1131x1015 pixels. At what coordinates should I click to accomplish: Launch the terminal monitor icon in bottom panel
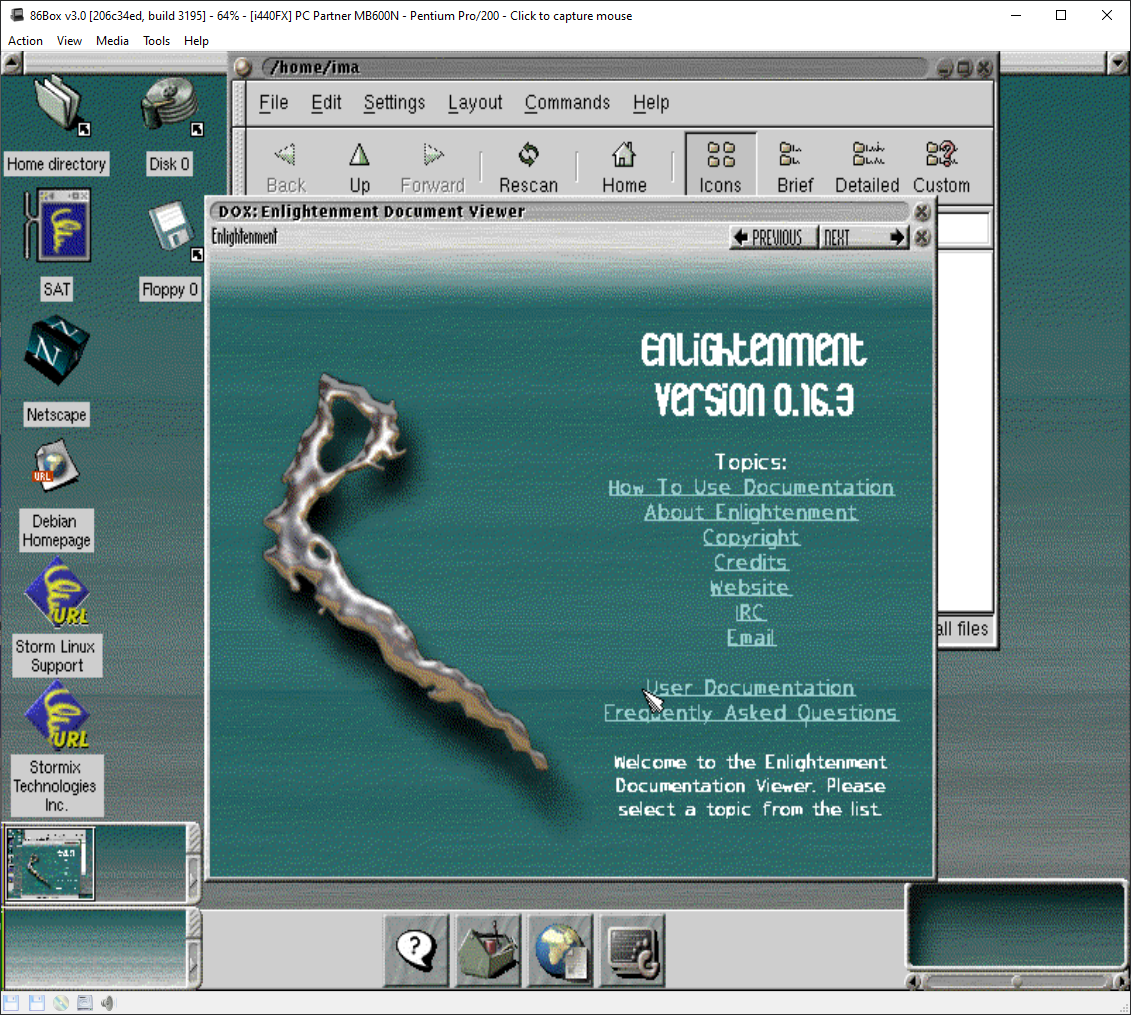coord(633,950)
